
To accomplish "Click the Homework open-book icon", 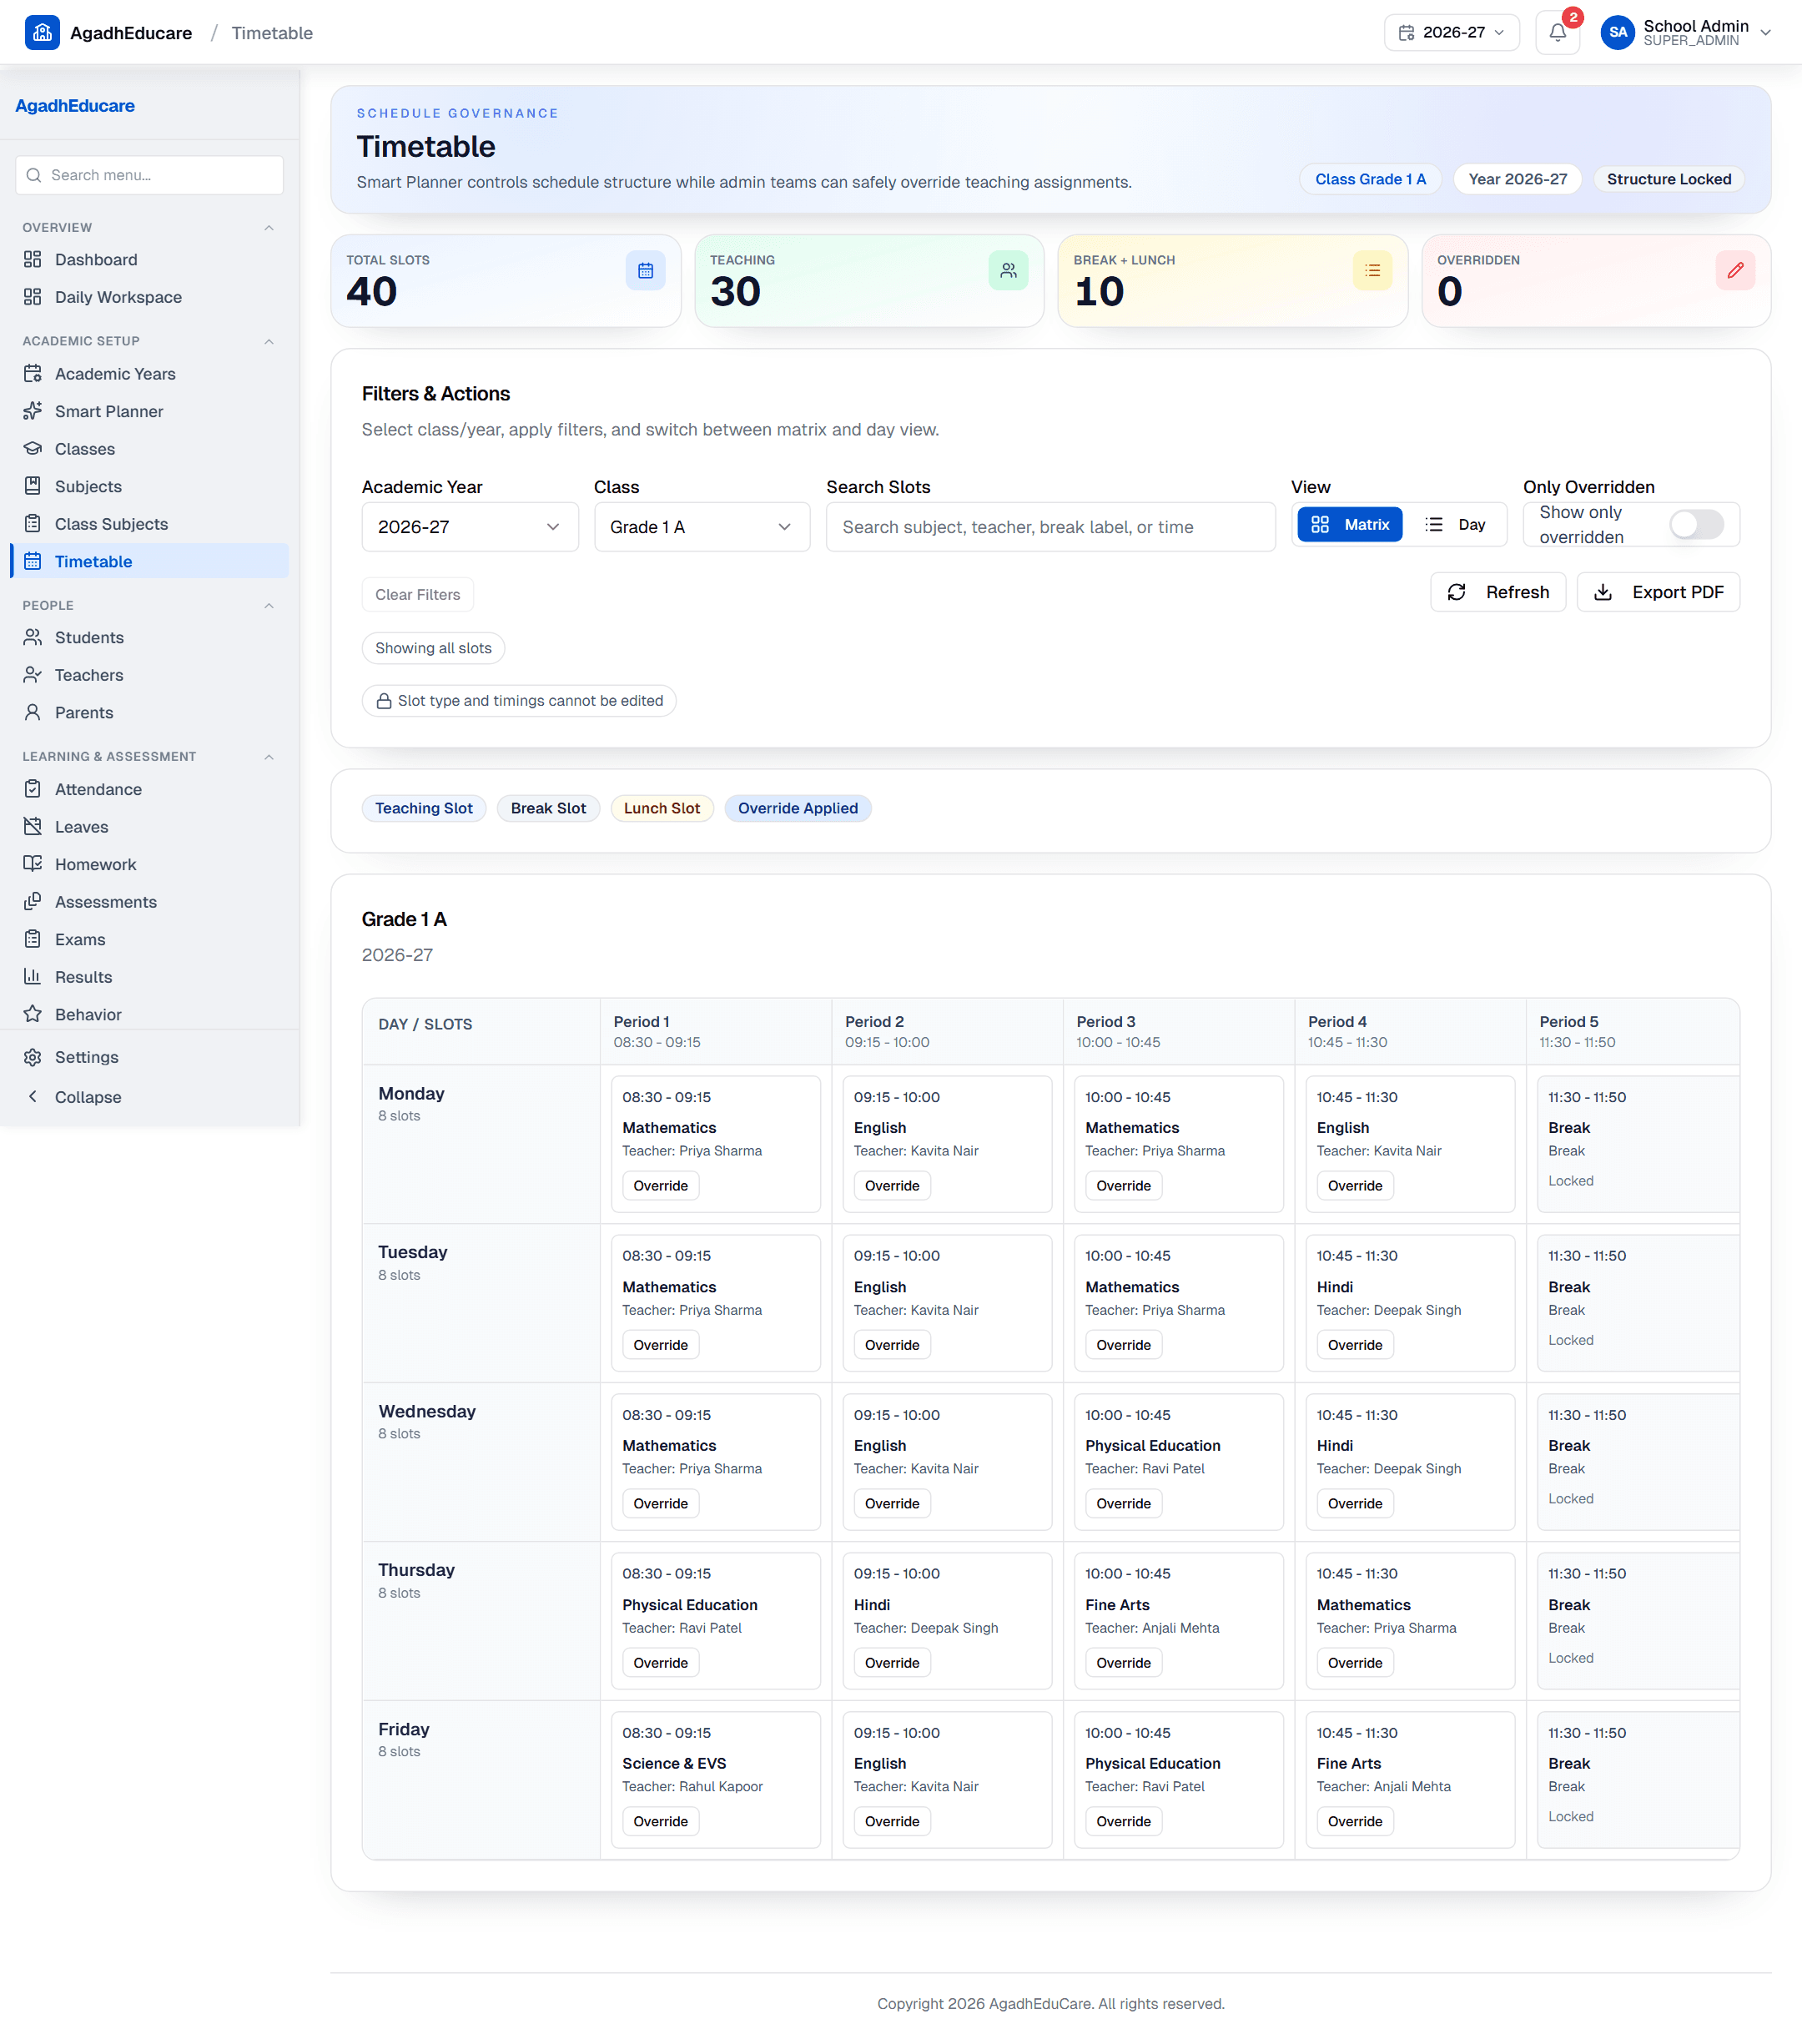I will coord(33,864).
